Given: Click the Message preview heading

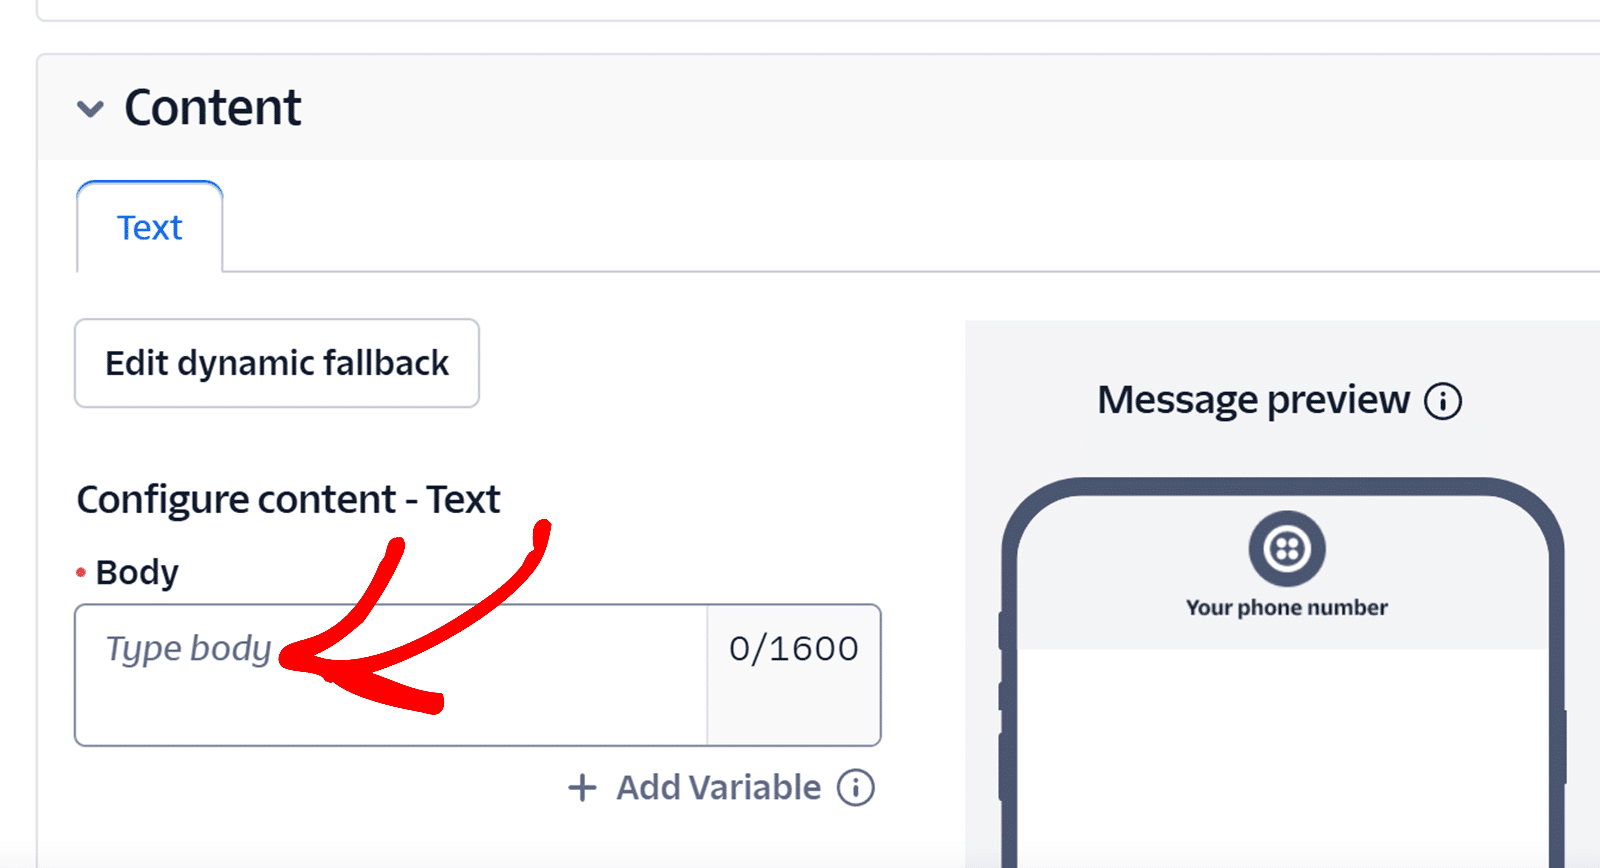Looking at the screenshot, I should (1256, 399).
